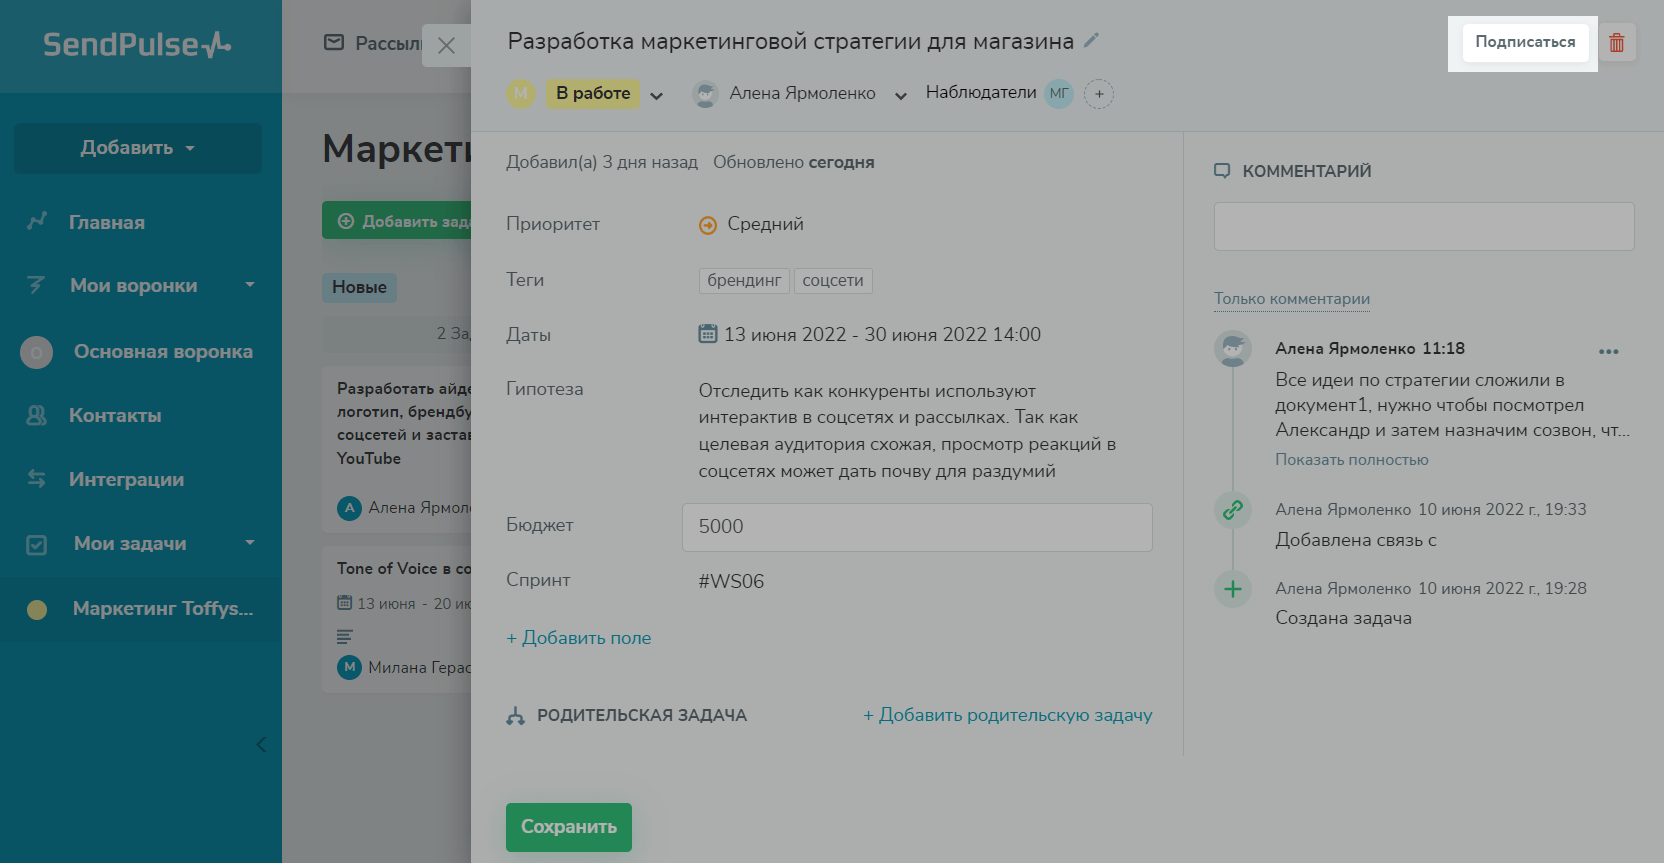Click Алена Ярмоленко assignee avatar
The width and height of the screenshot is (1664, 863).
pyautogui.click(x=705, y=94)
